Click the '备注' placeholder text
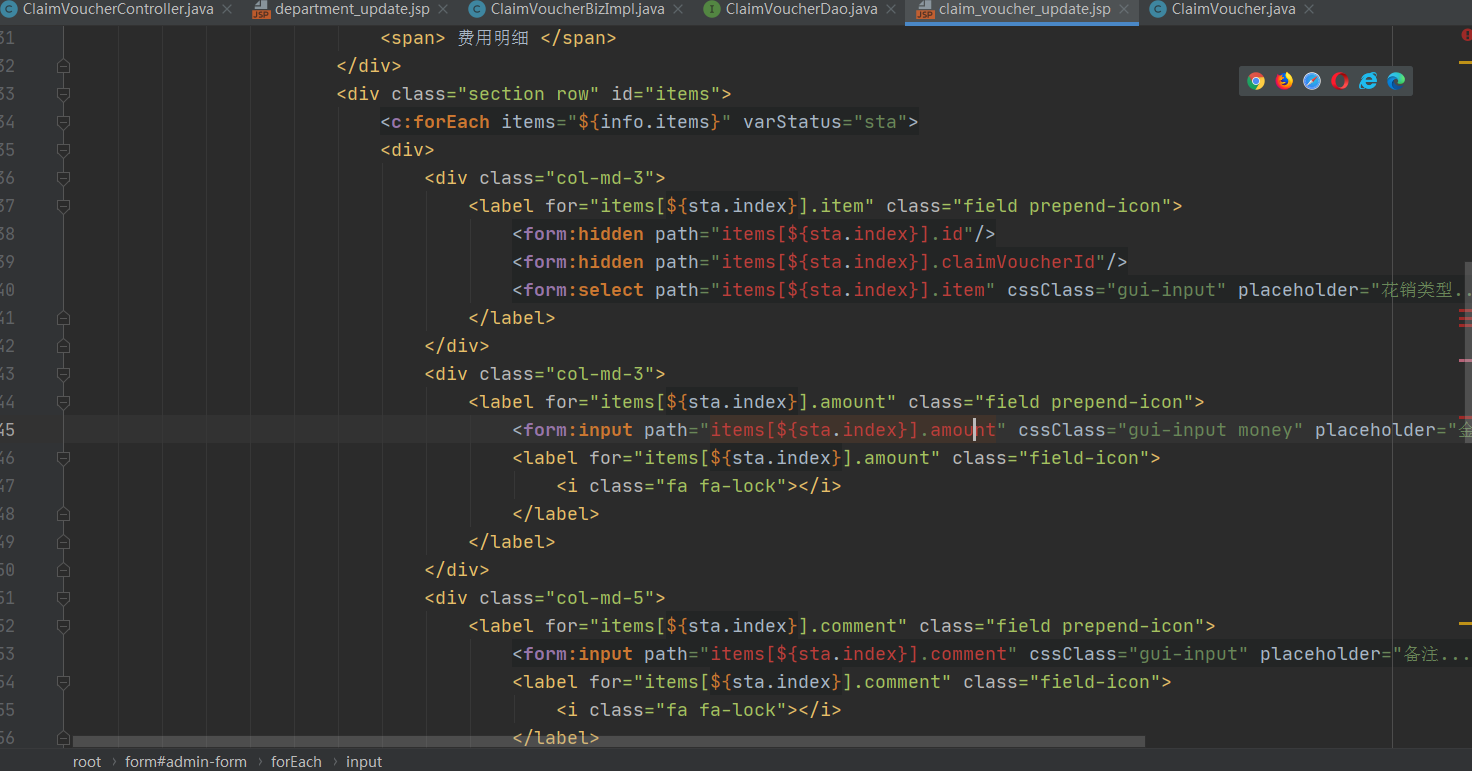Viewport: 1472px width, 771px height. coord(1424,654)
